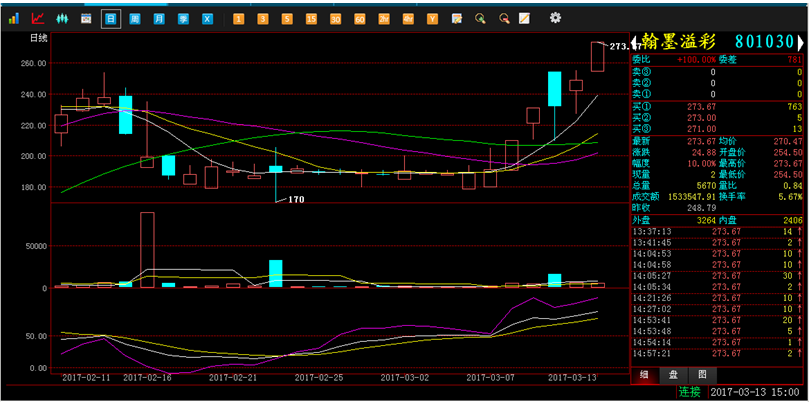
Task: Click the last candlestick near 273.67
Action: coord(597,56)
